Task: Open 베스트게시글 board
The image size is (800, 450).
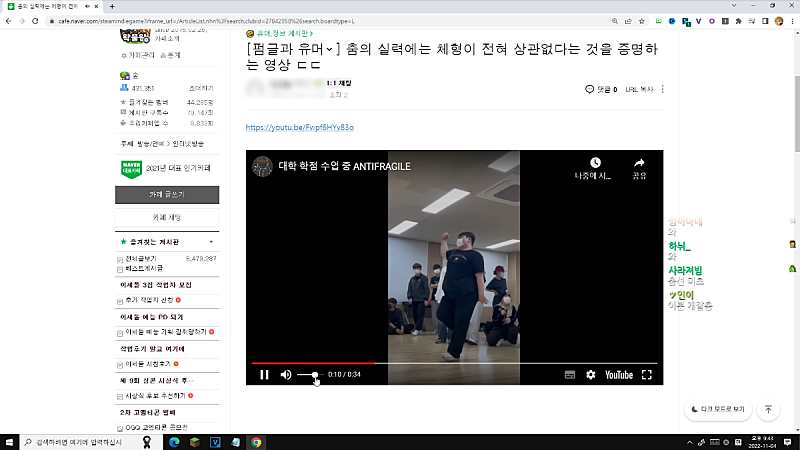Action: pos(144,268)
